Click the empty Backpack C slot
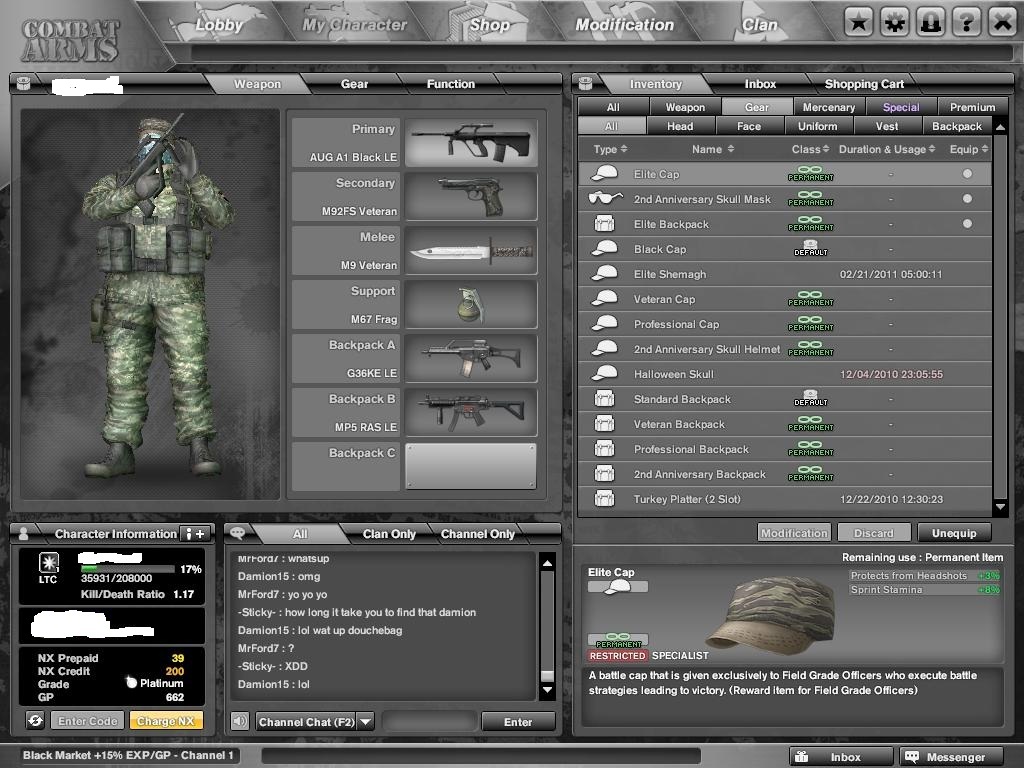This screenshot has height=768, width=1024. [x=471, y=466]
